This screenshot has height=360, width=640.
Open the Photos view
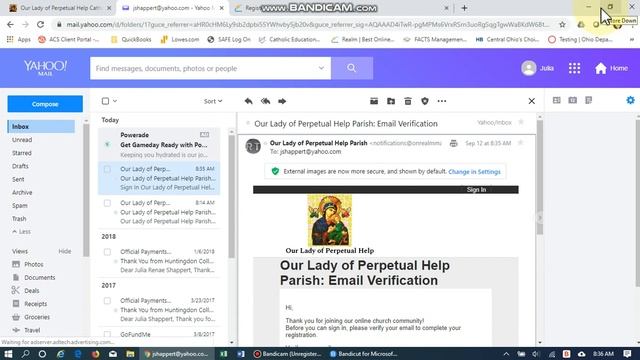28,264
